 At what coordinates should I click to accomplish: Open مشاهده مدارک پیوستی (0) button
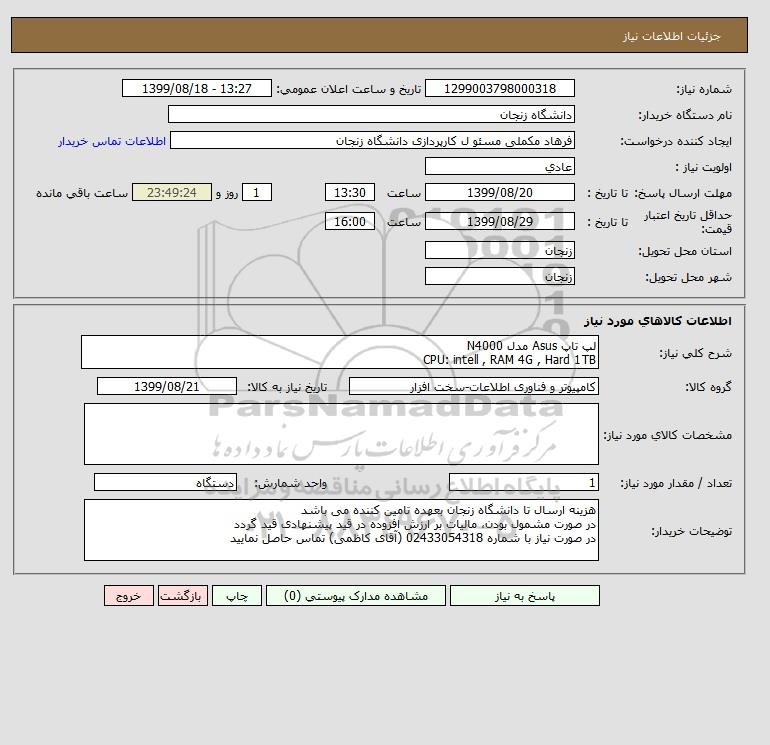pos(356,596)
